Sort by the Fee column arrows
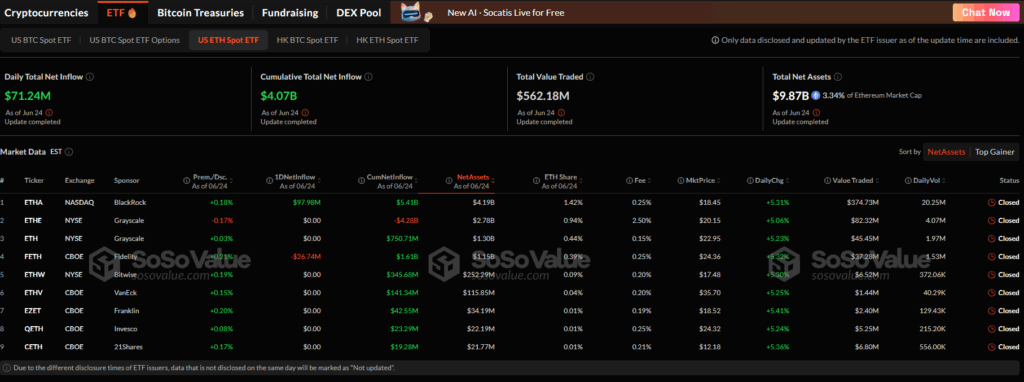Image resolution: width=1024 pixels, height=382 pixels. coord(650,180)
